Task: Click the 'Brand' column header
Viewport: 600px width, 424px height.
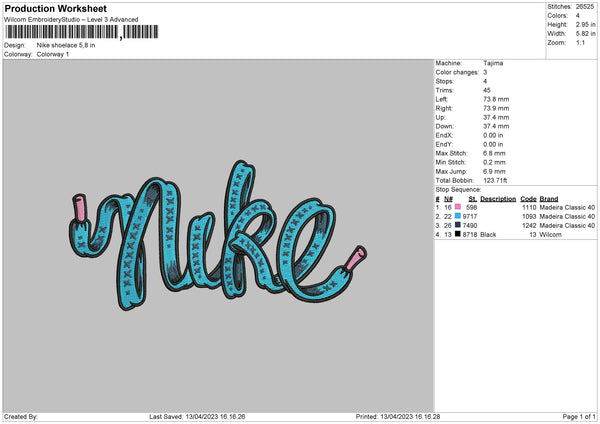Action: click(549, 199)
